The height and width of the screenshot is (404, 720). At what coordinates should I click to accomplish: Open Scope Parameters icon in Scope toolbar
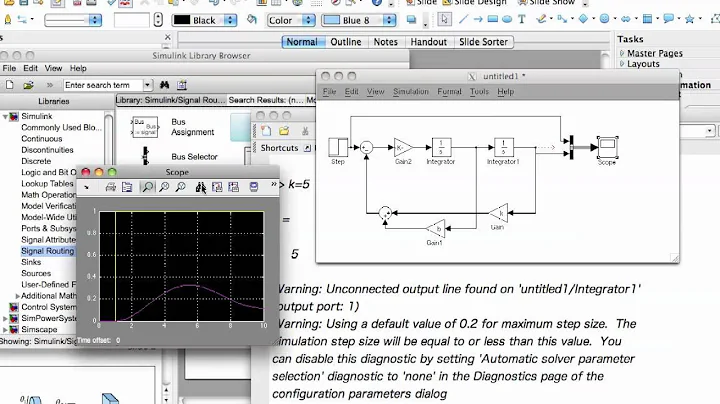[x=127, y=187]
